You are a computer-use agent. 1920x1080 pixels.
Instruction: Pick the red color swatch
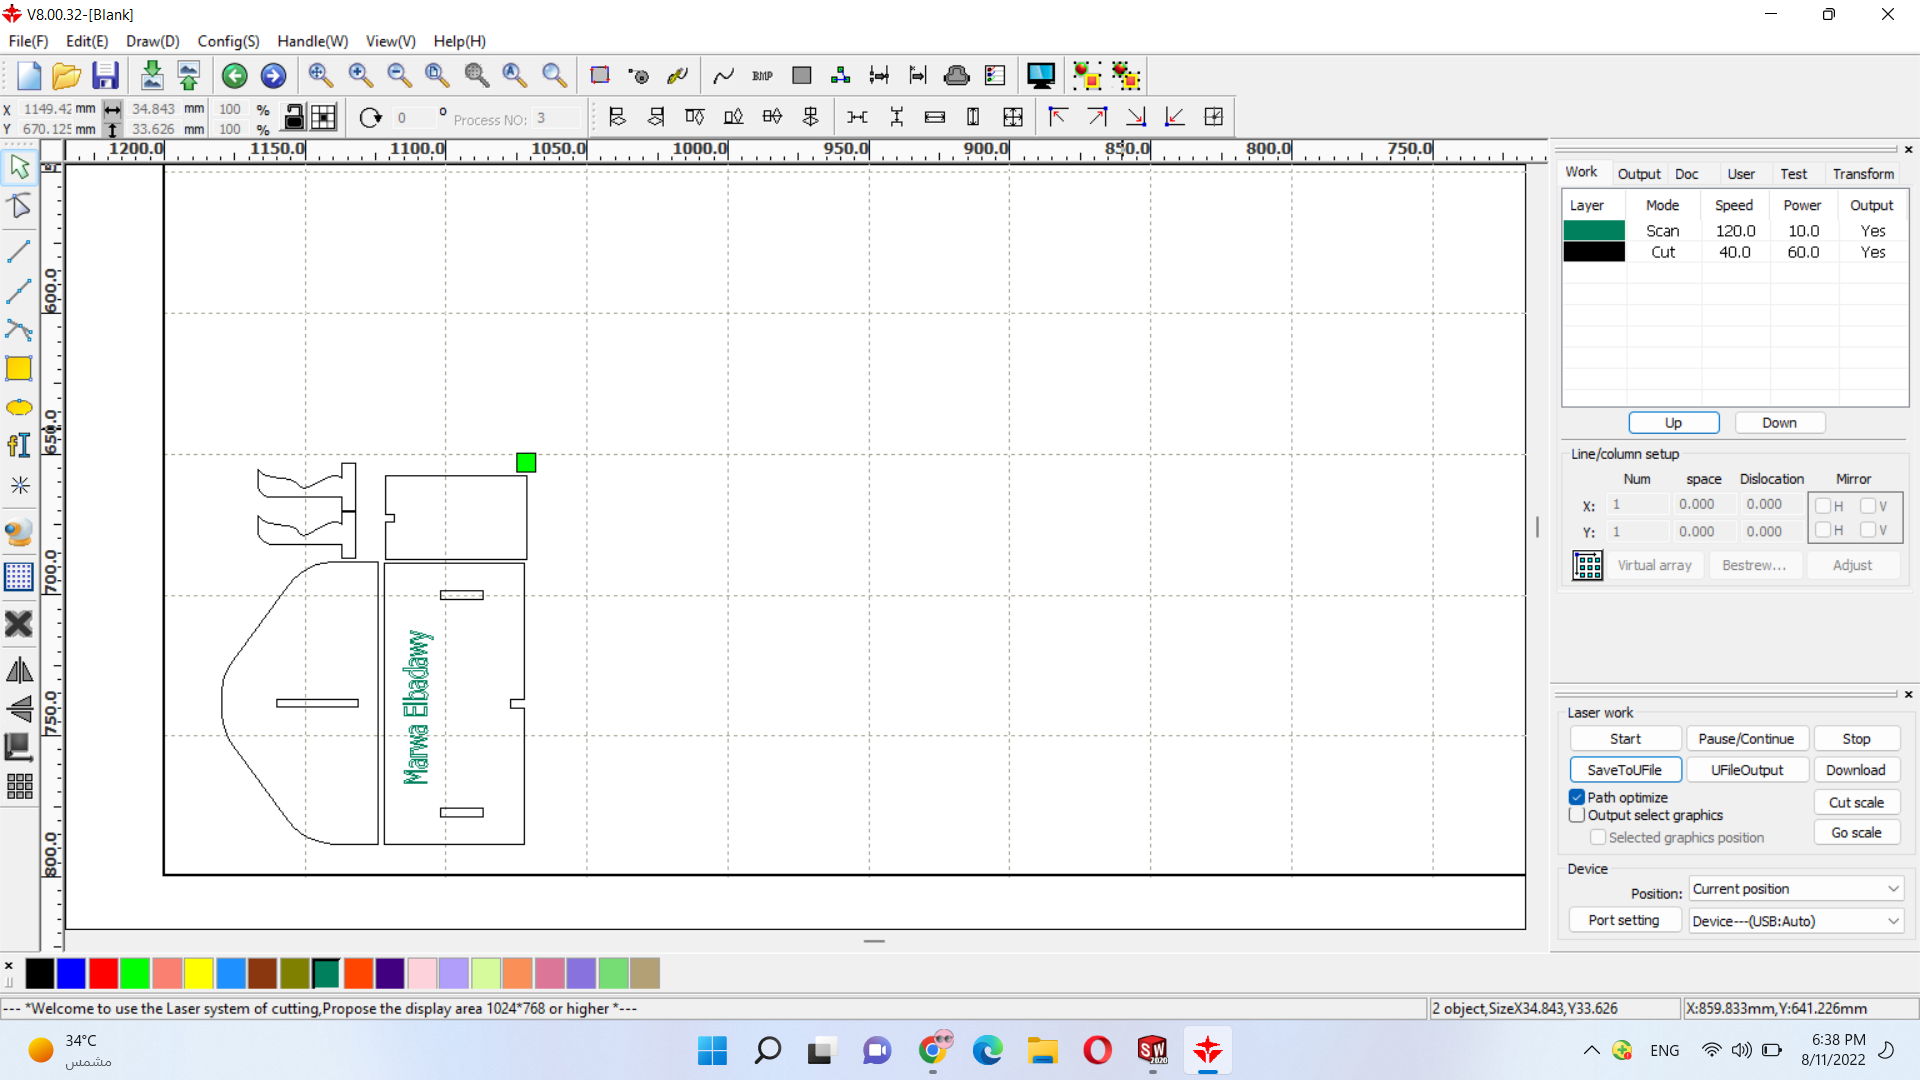(x=103, y=973)
